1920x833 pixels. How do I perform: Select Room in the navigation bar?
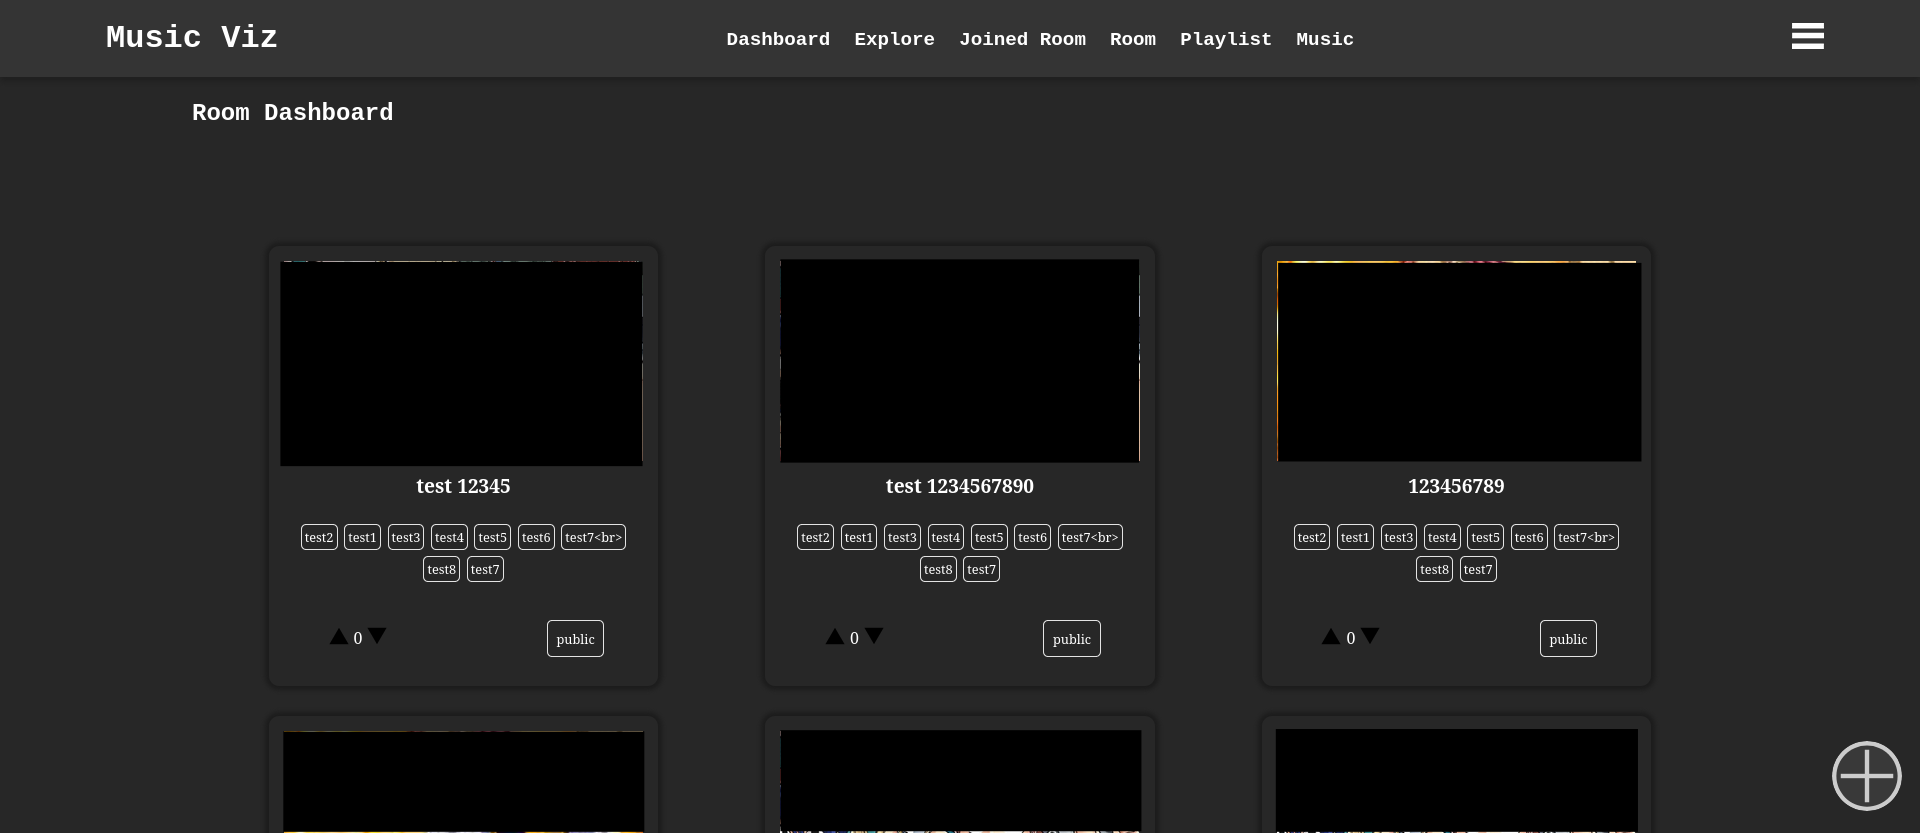[1132, 39]
